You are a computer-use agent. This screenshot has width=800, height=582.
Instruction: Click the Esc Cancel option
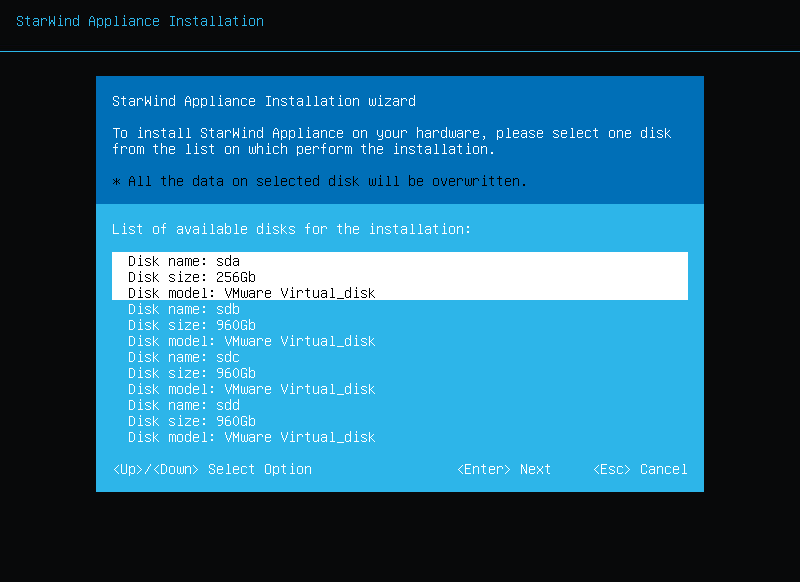click(640, 469)
